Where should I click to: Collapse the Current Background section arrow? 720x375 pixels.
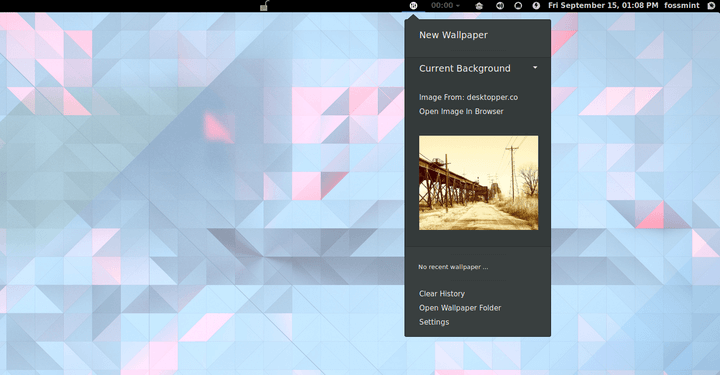(x=535, y=67)
